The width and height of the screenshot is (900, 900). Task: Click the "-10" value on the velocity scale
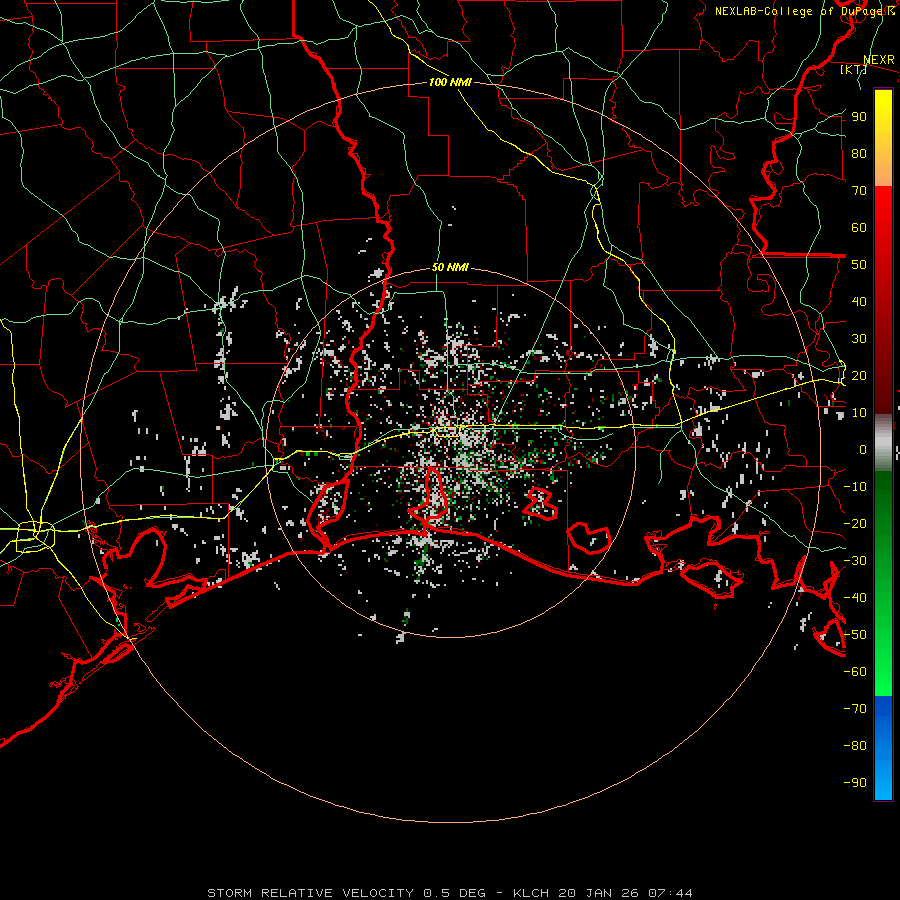click(x=855, y=487)
